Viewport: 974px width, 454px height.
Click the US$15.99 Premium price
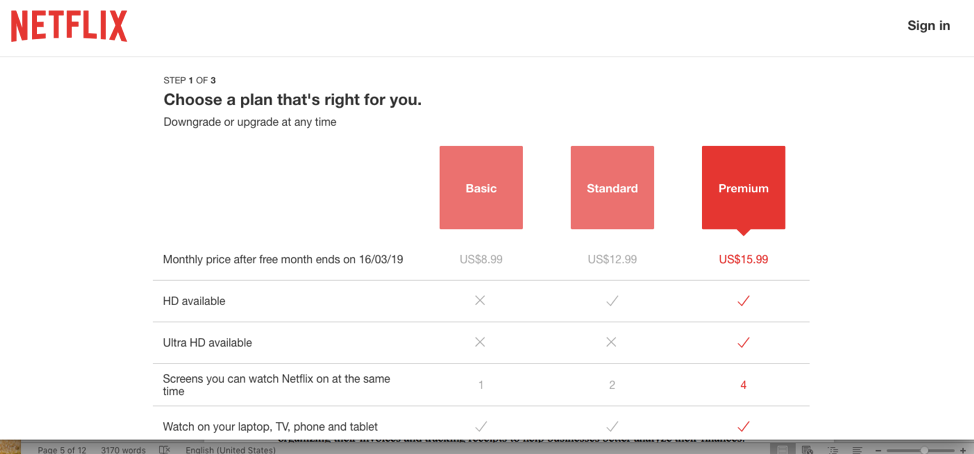[x=743, y=259]
